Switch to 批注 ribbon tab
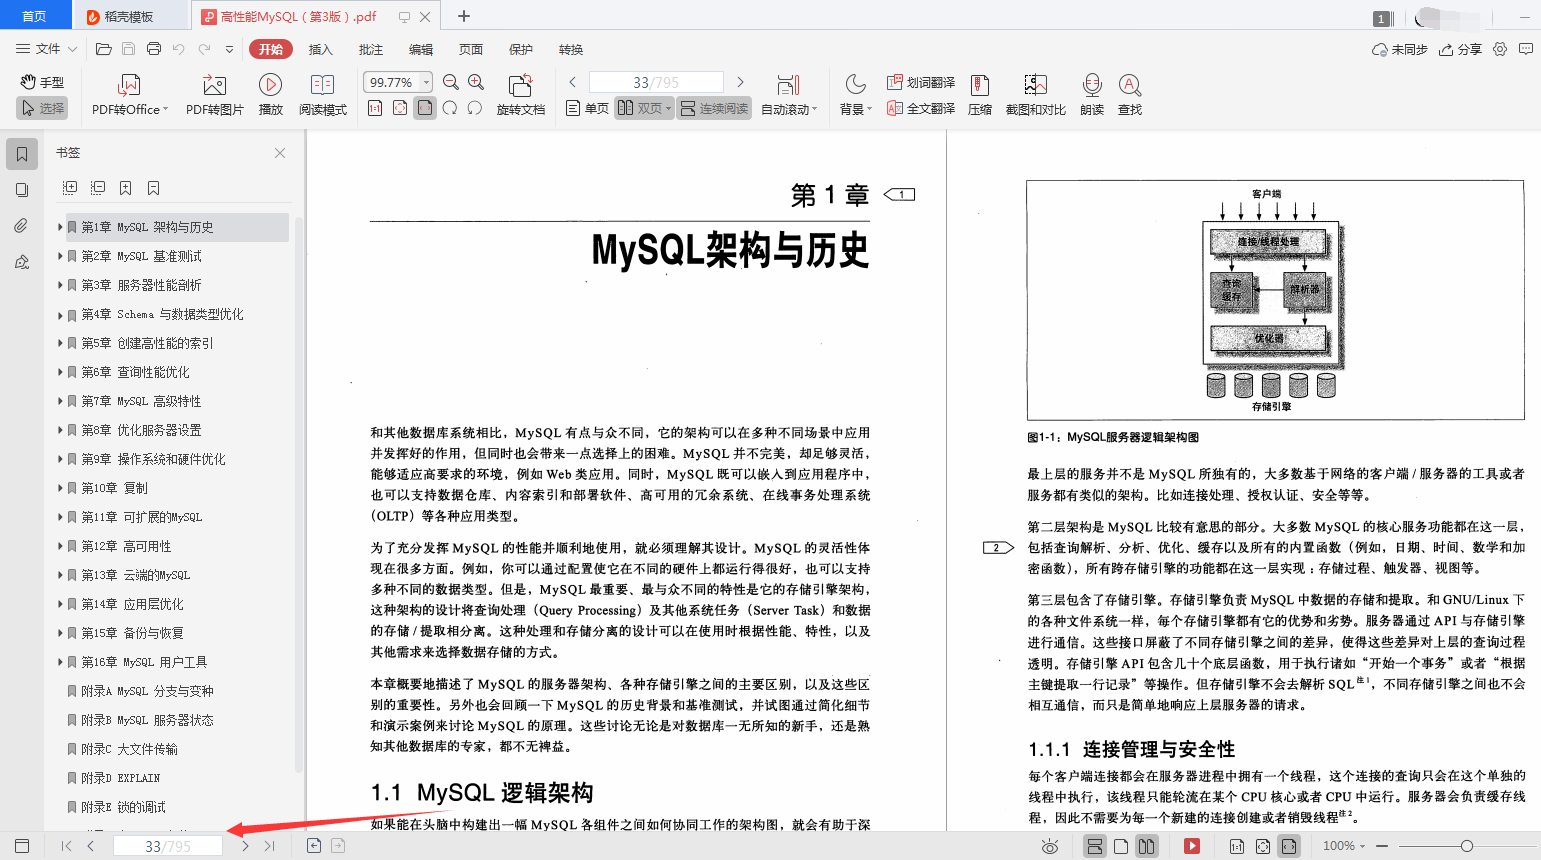1541x860 pixels. [x=371, y=49]
